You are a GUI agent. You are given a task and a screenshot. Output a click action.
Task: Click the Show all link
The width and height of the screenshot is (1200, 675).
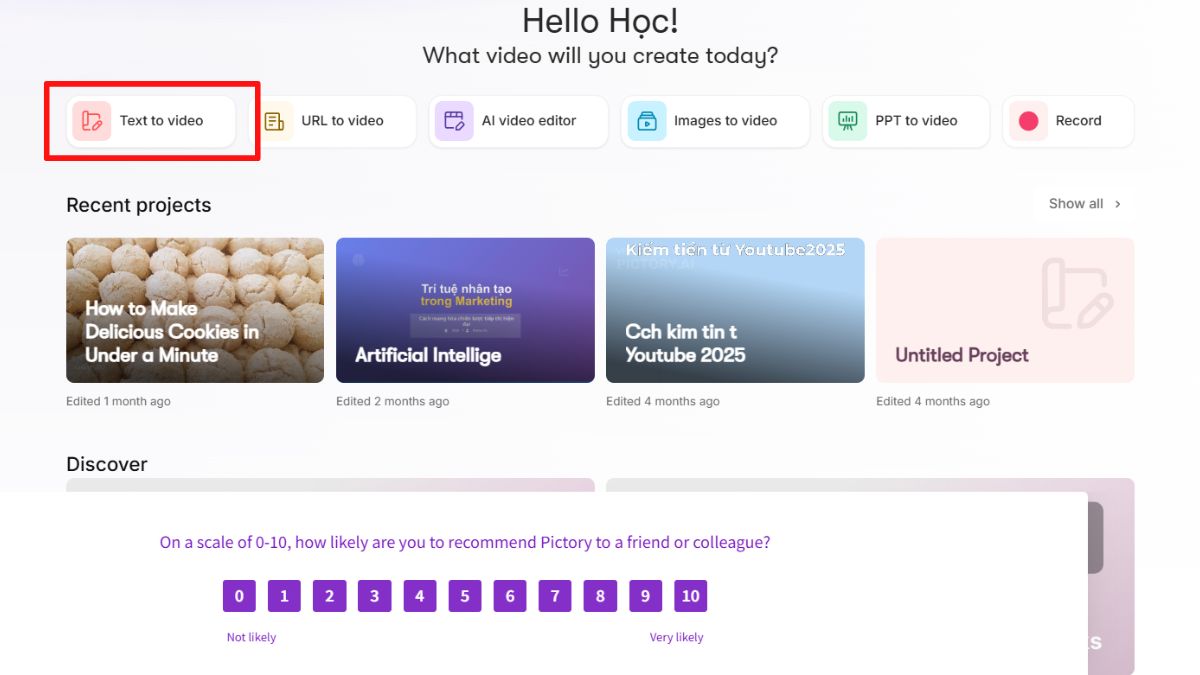(1076, 204)
